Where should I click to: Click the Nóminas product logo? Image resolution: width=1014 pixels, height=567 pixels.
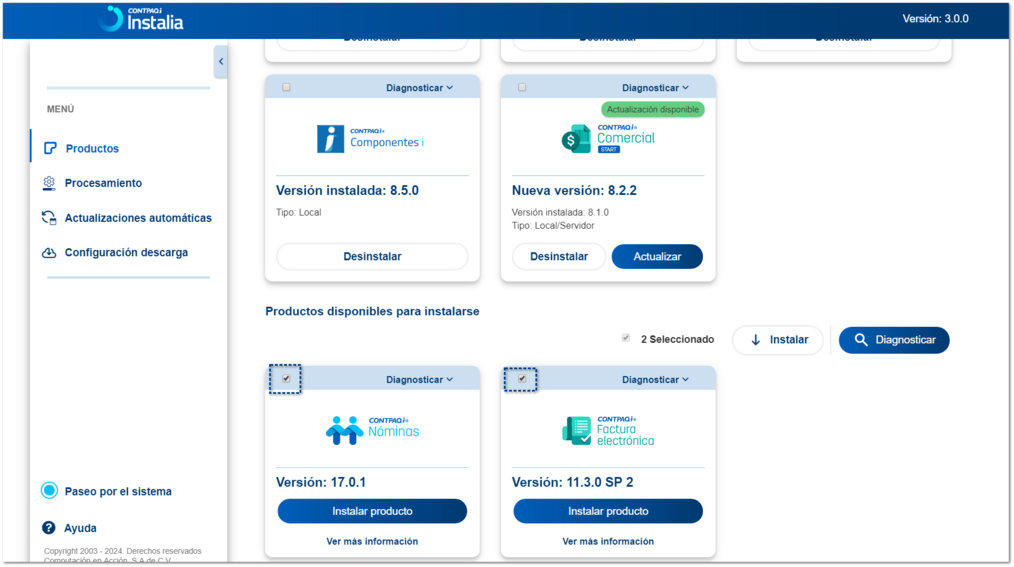[x=372, y=430]
